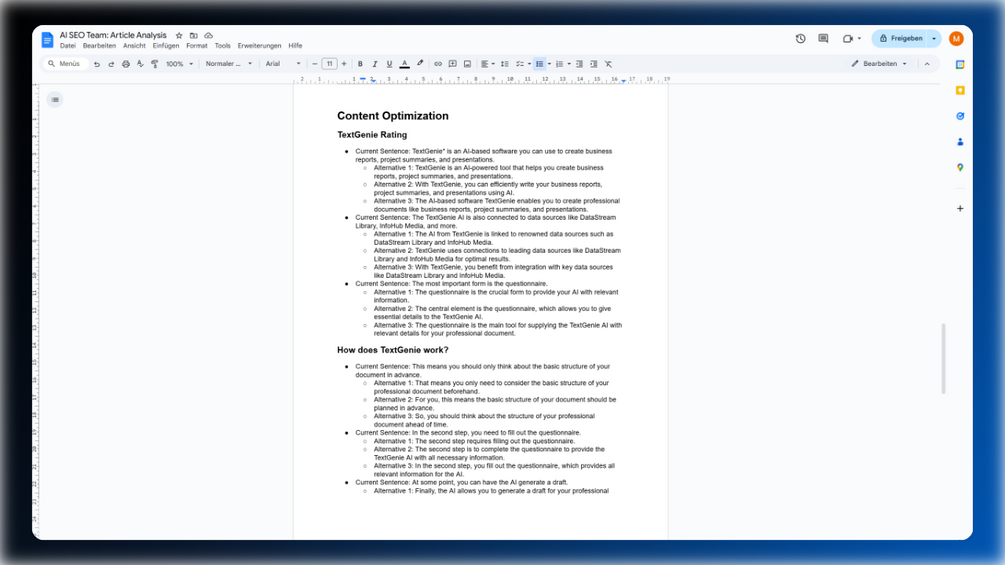Screen dimensions: 1005x565
Task: Increase font size with plus button
Action: pos(344,64)
